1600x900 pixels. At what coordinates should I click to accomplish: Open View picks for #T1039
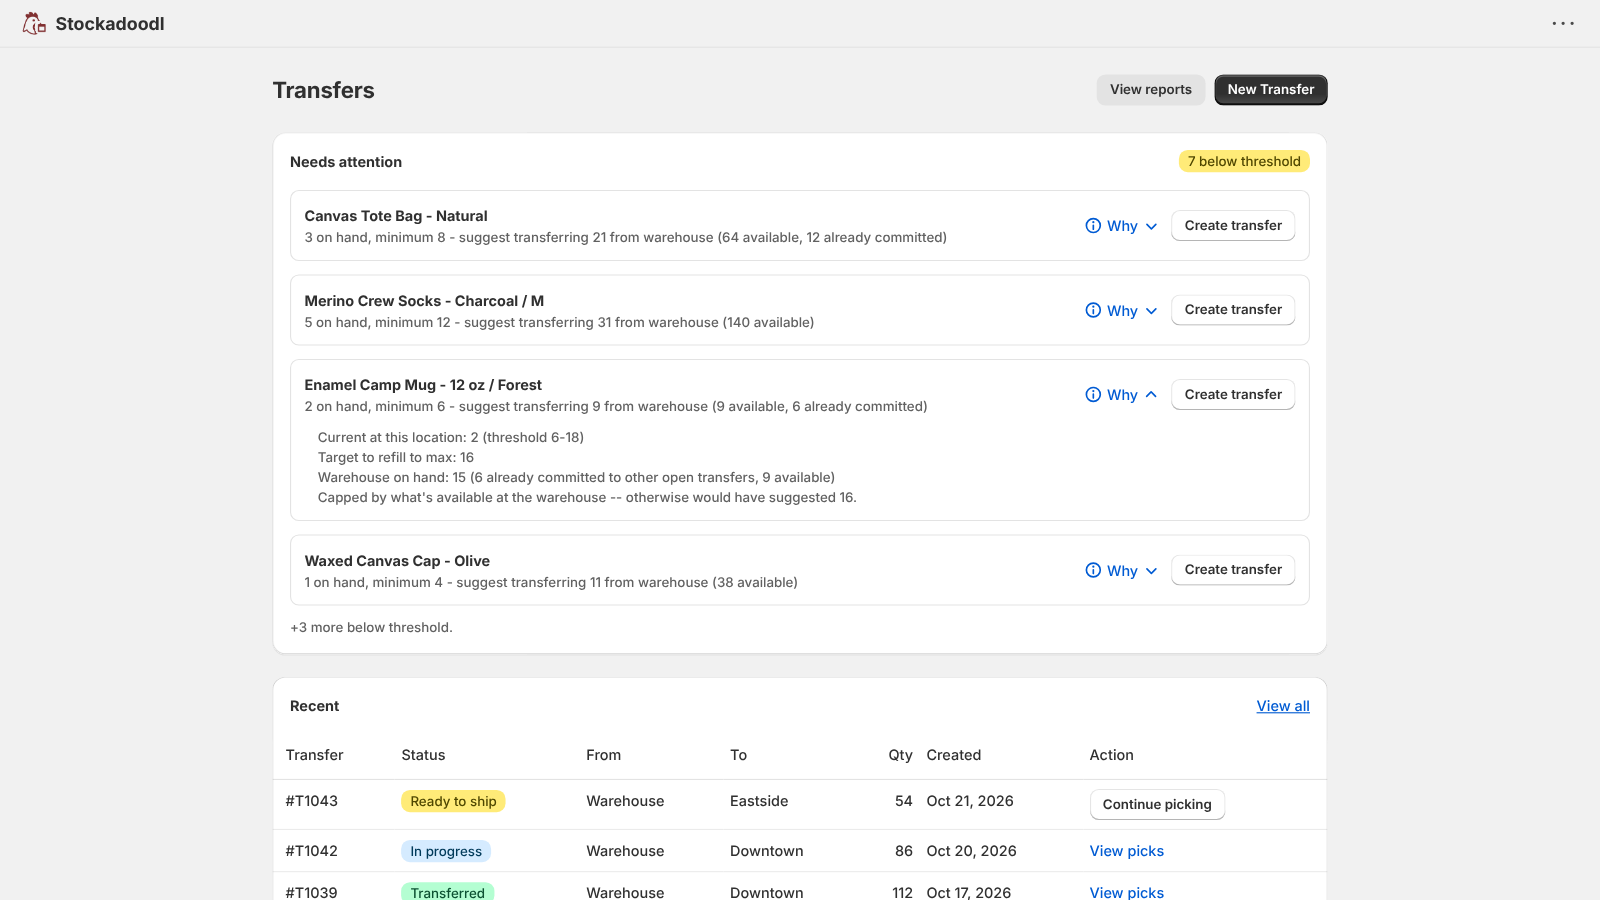(x=1127, y=892)
